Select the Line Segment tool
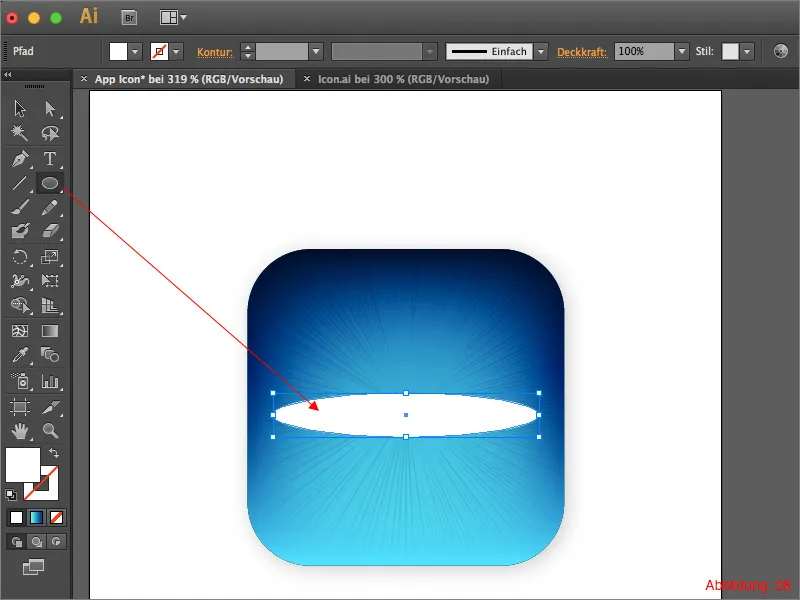Image resolution: width=800 pixels, height=600 pixels. pos(20,183)
